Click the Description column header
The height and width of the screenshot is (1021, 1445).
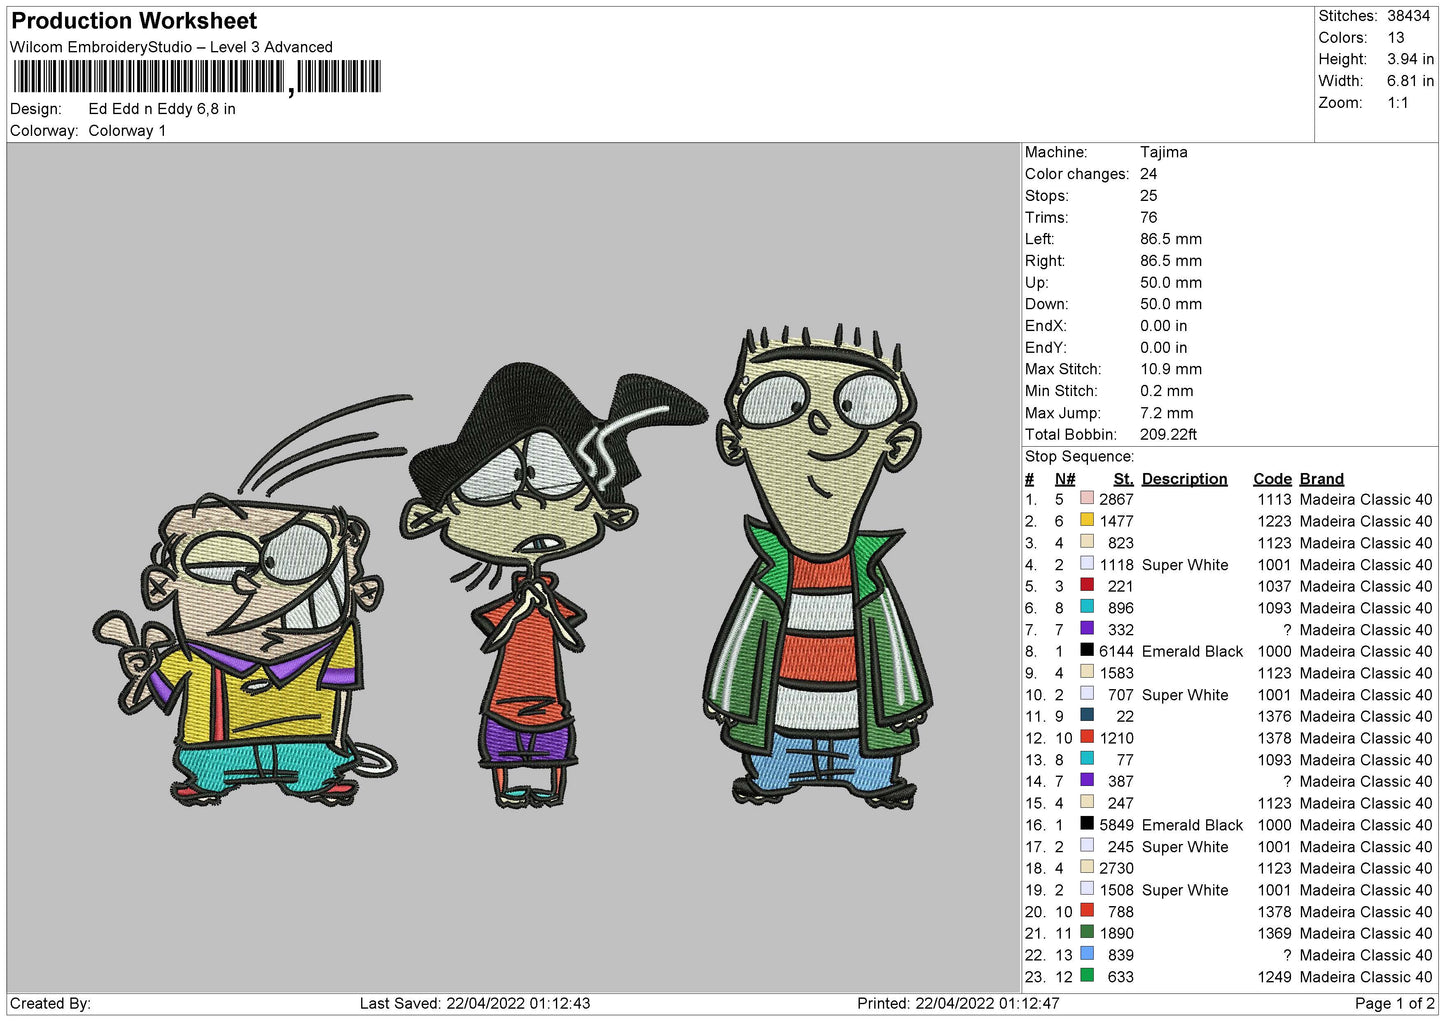pyautogui.click(x=1184, y=479)
